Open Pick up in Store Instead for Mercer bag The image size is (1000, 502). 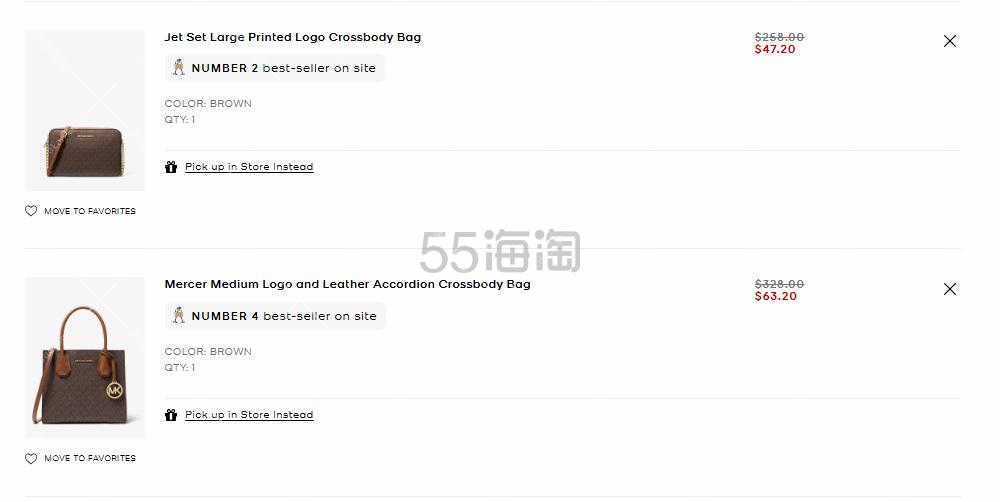pyautogui.click(x=249, y=415)
